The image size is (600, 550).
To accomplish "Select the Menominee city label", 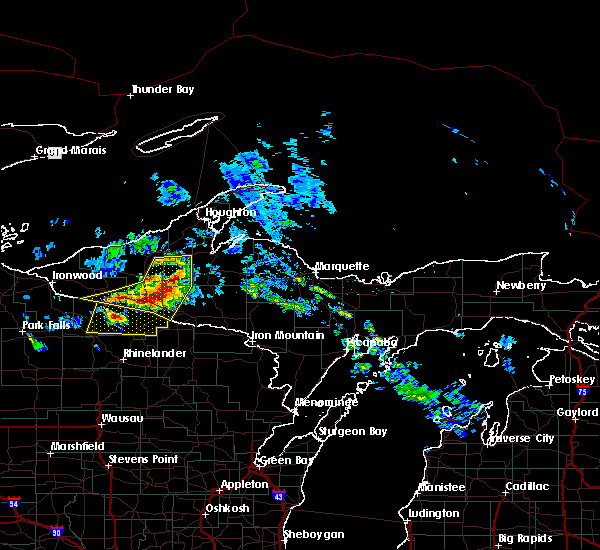I will (326, 403).
